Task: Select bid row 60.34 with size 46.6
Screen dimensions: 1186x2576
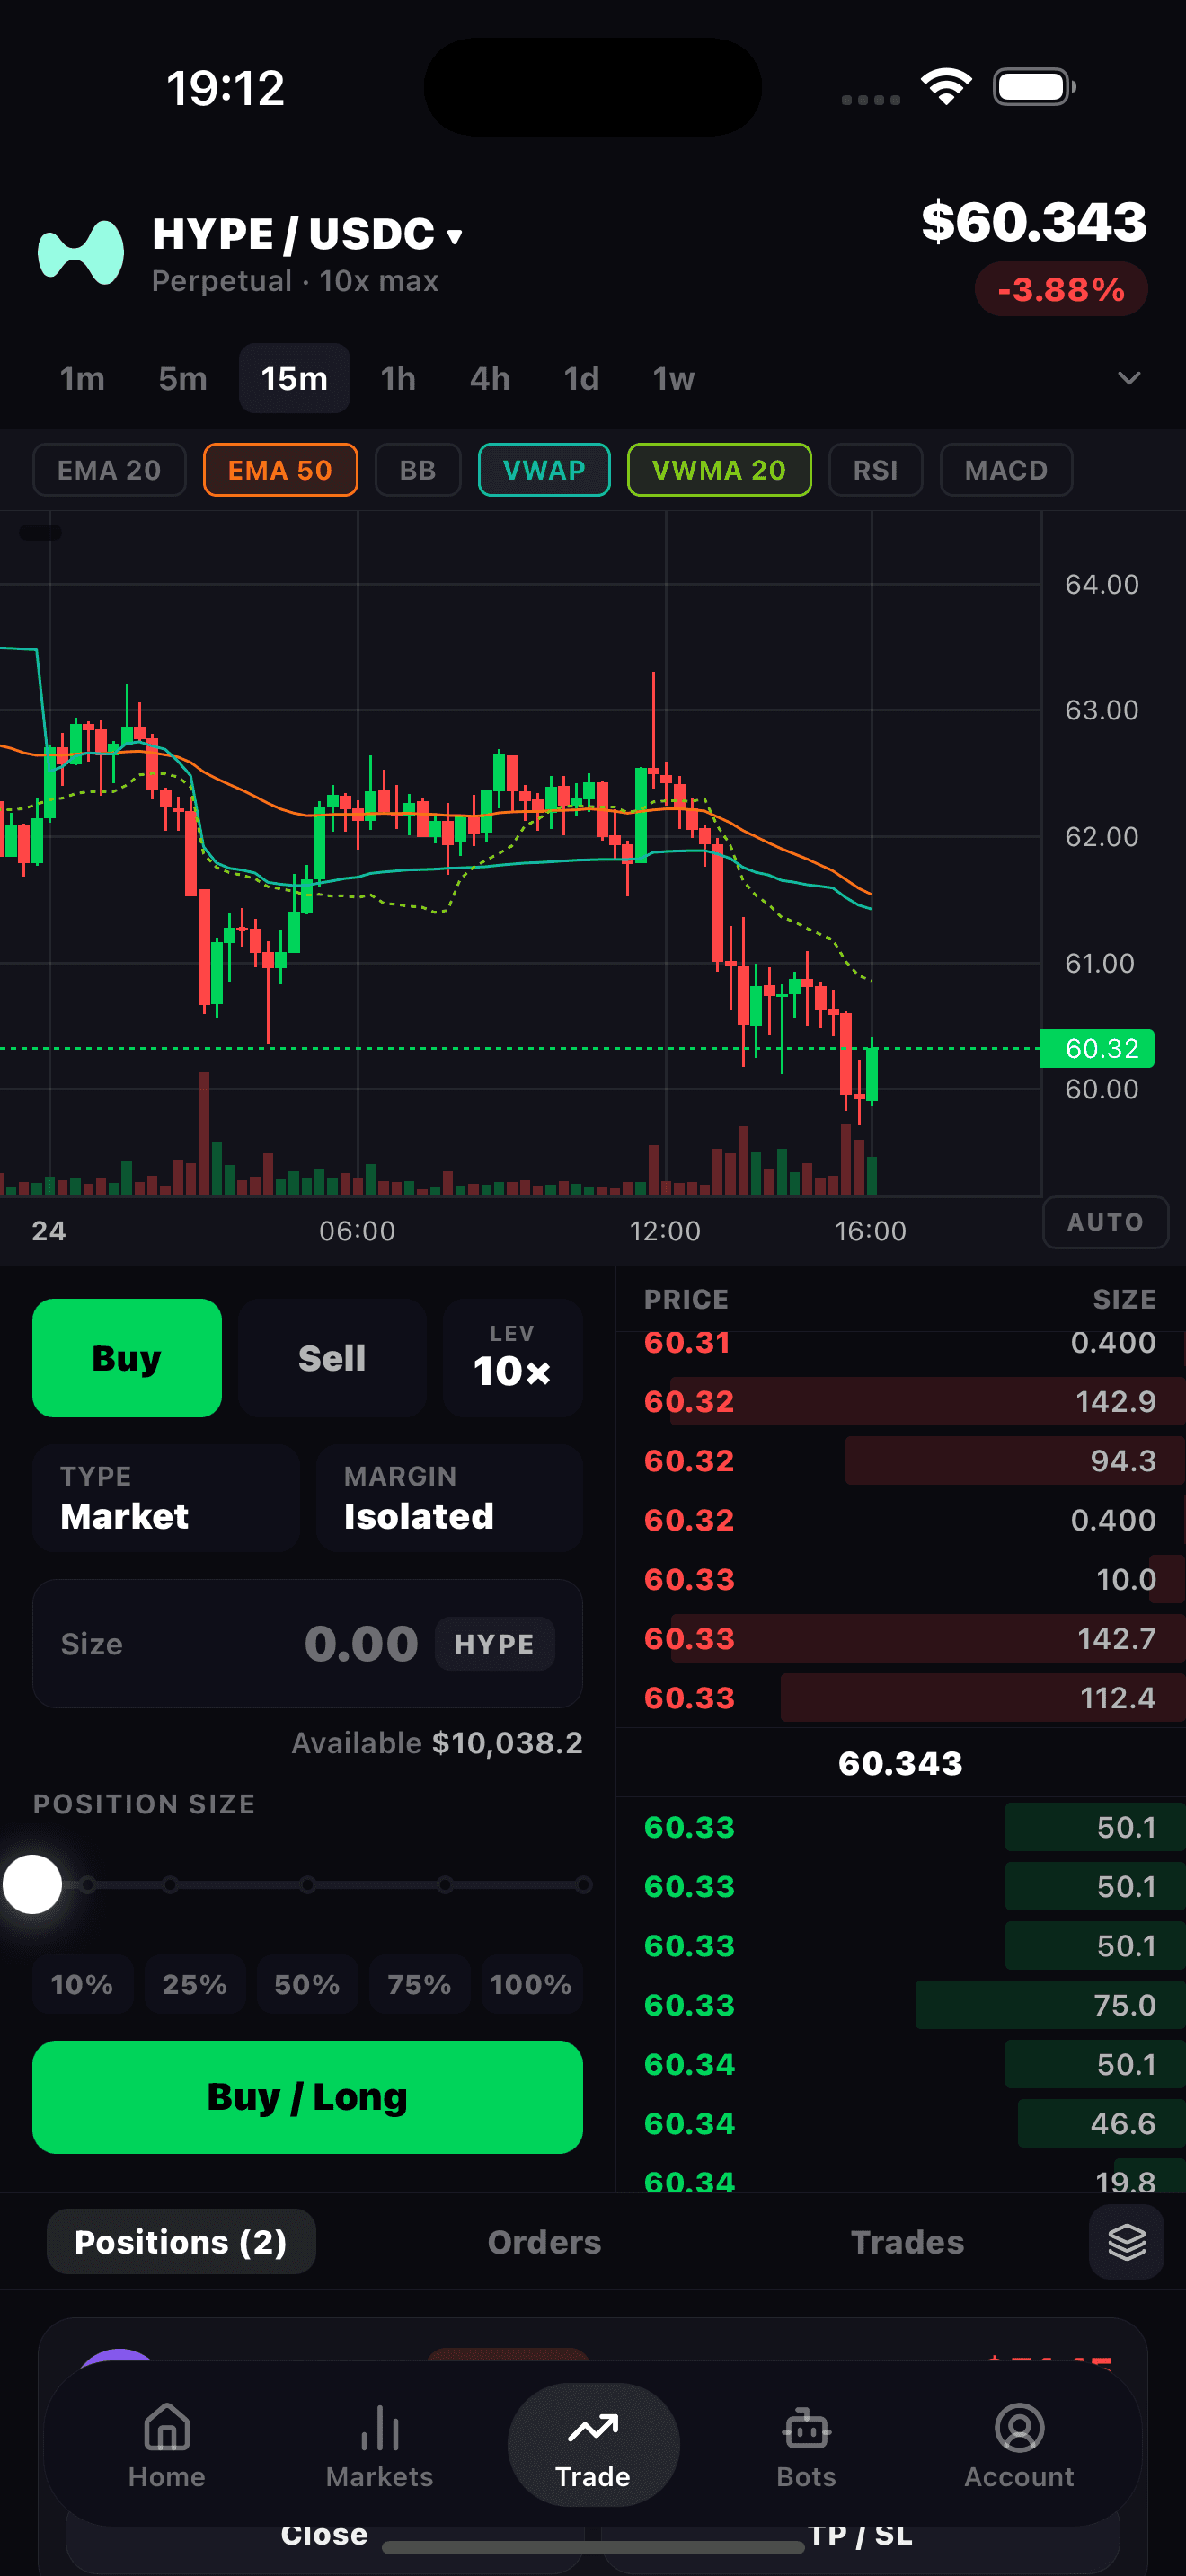Action: 900,2123
